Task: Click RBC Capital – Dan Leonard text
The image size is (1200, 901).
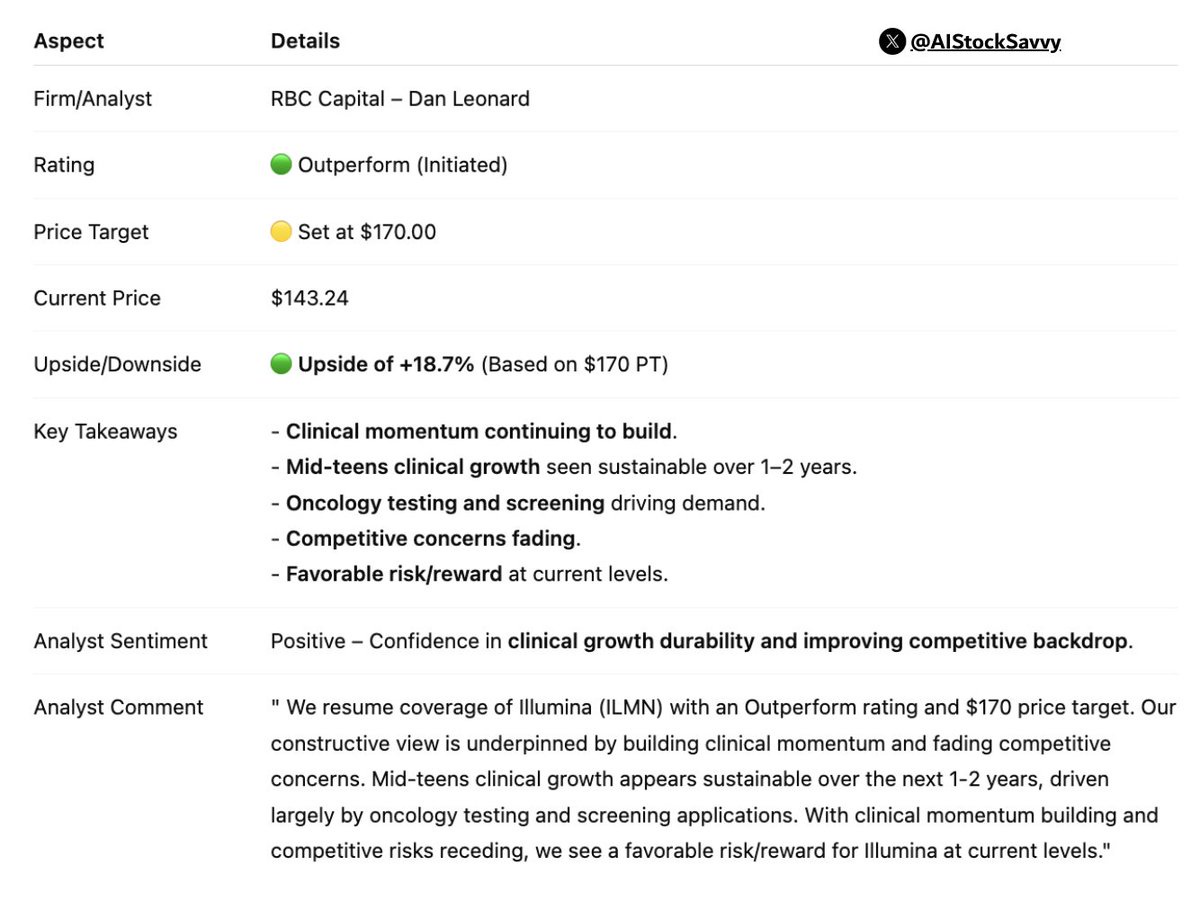Action: tap(400, 99)
